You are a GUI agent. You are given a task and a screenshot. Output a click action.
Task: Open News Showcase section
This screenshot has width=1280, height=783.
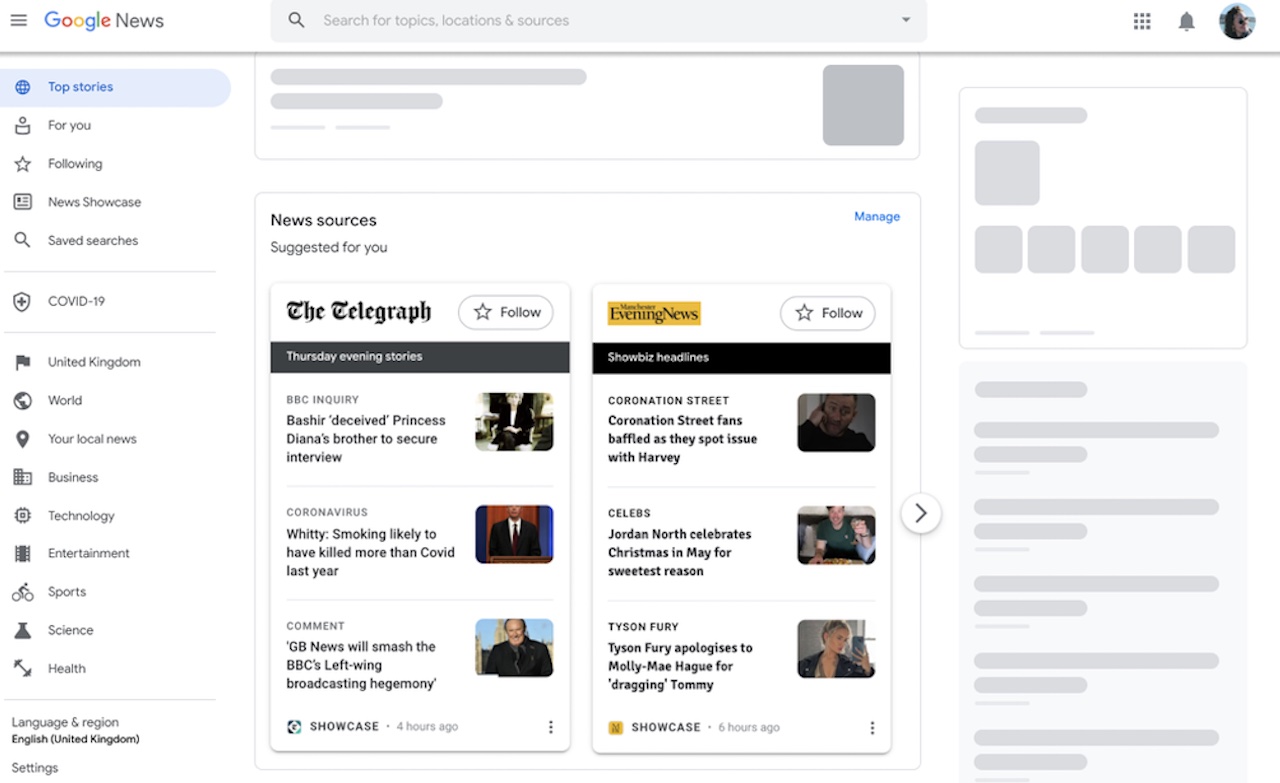[x=94, y=202]
